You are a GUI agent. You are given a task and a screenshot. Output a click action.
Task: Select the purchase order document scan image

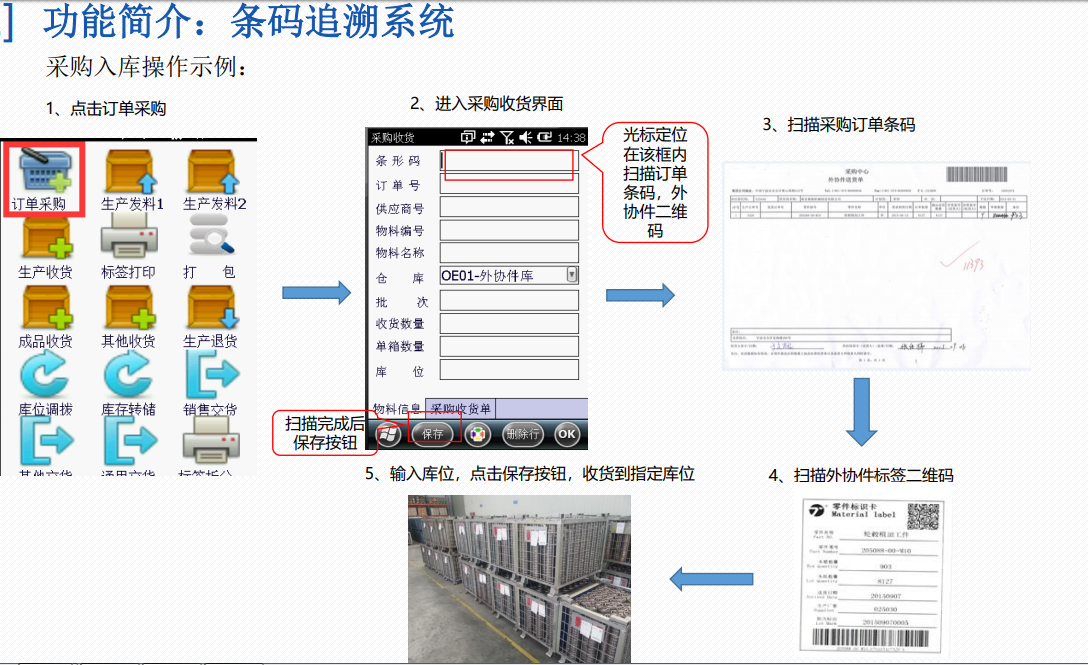[x=876, y=267]
